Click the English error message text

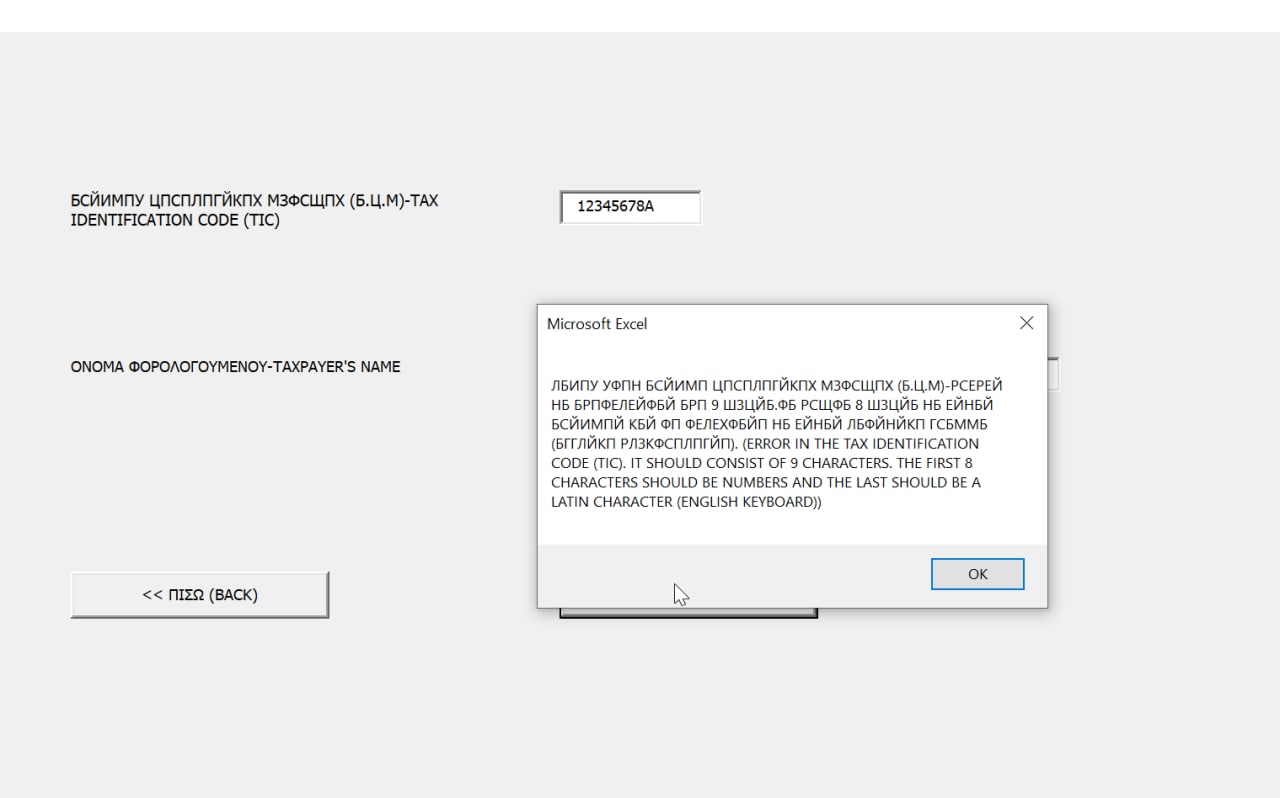pyautogui.click(x=765, y=473)
